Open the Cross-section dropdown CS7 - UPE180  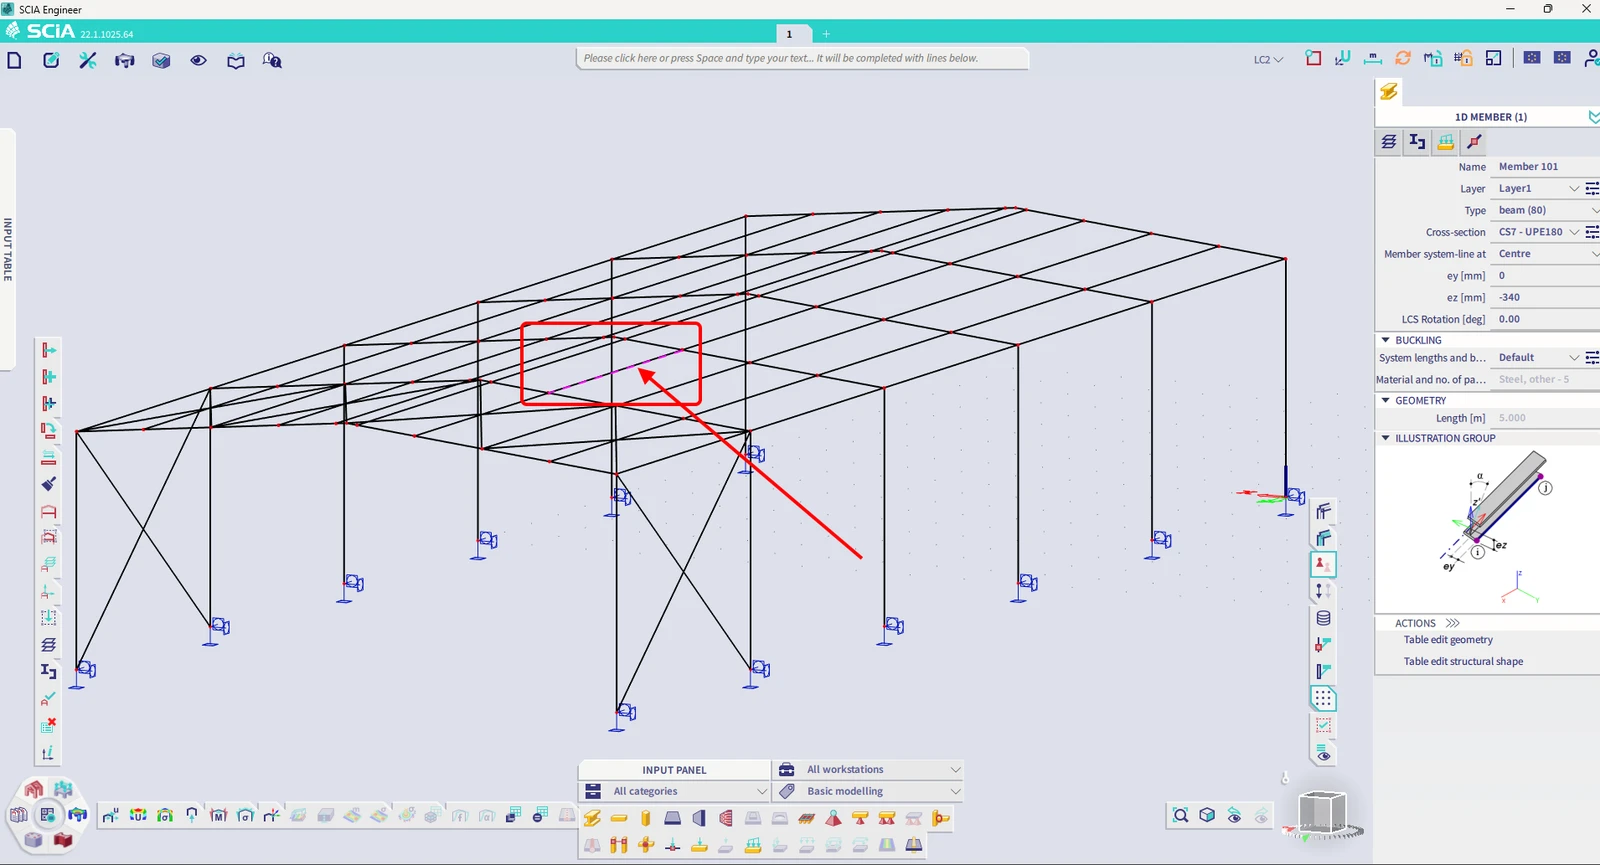(1538, 232)
